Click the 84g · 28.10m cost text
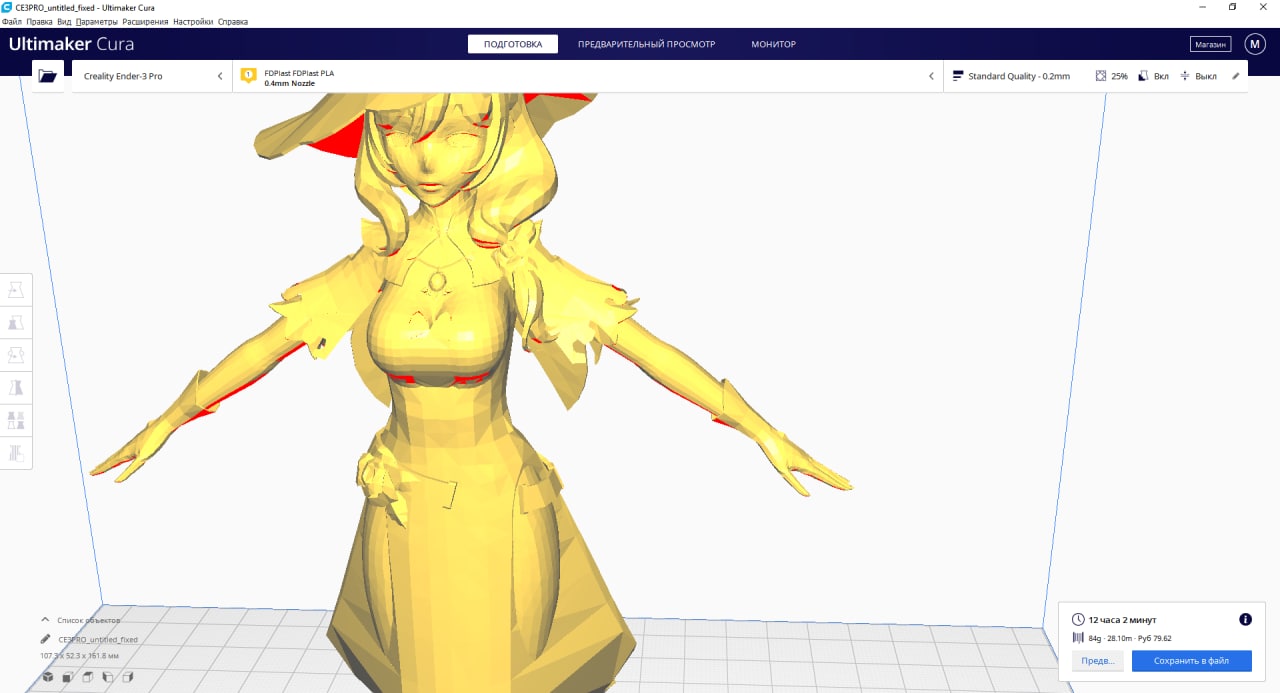This screenshot has width=1280, height=693. (1130, 638)
